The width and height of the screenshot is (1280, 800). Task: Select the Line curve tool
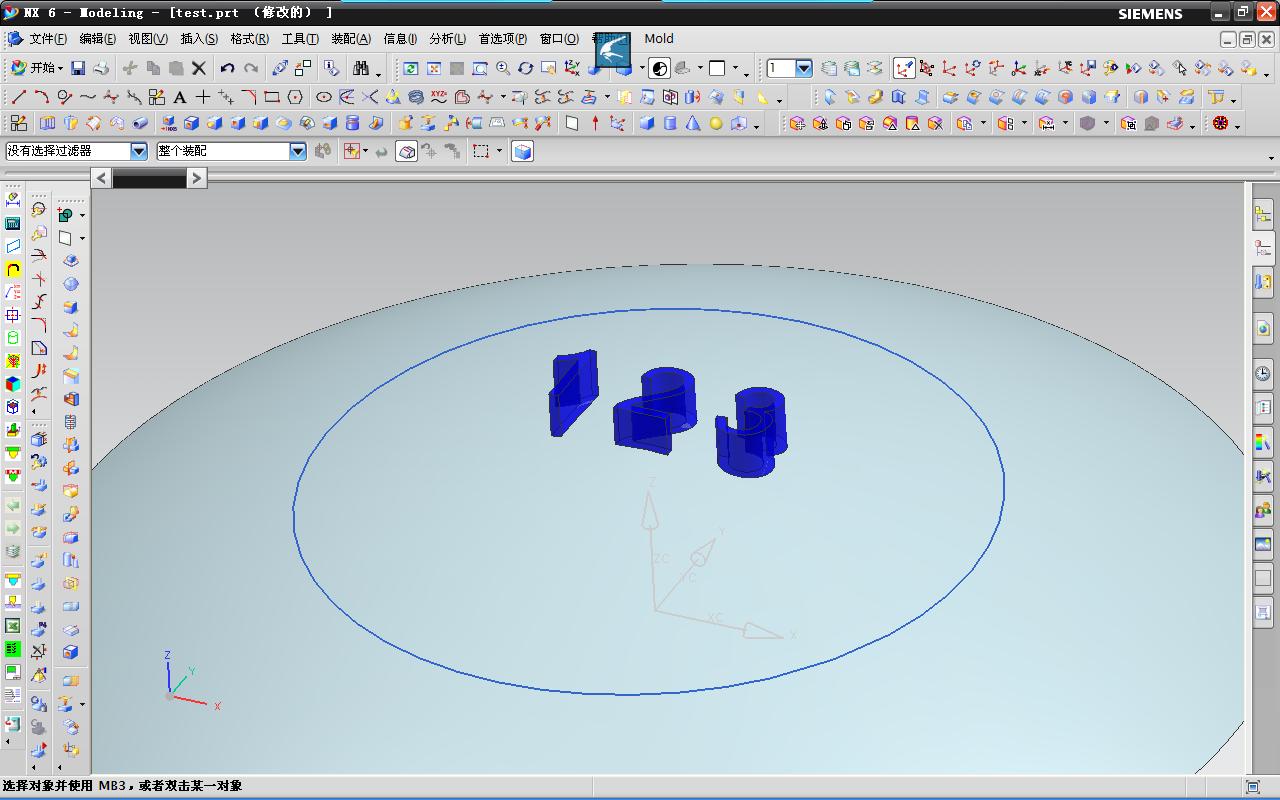tap(19, 97)
